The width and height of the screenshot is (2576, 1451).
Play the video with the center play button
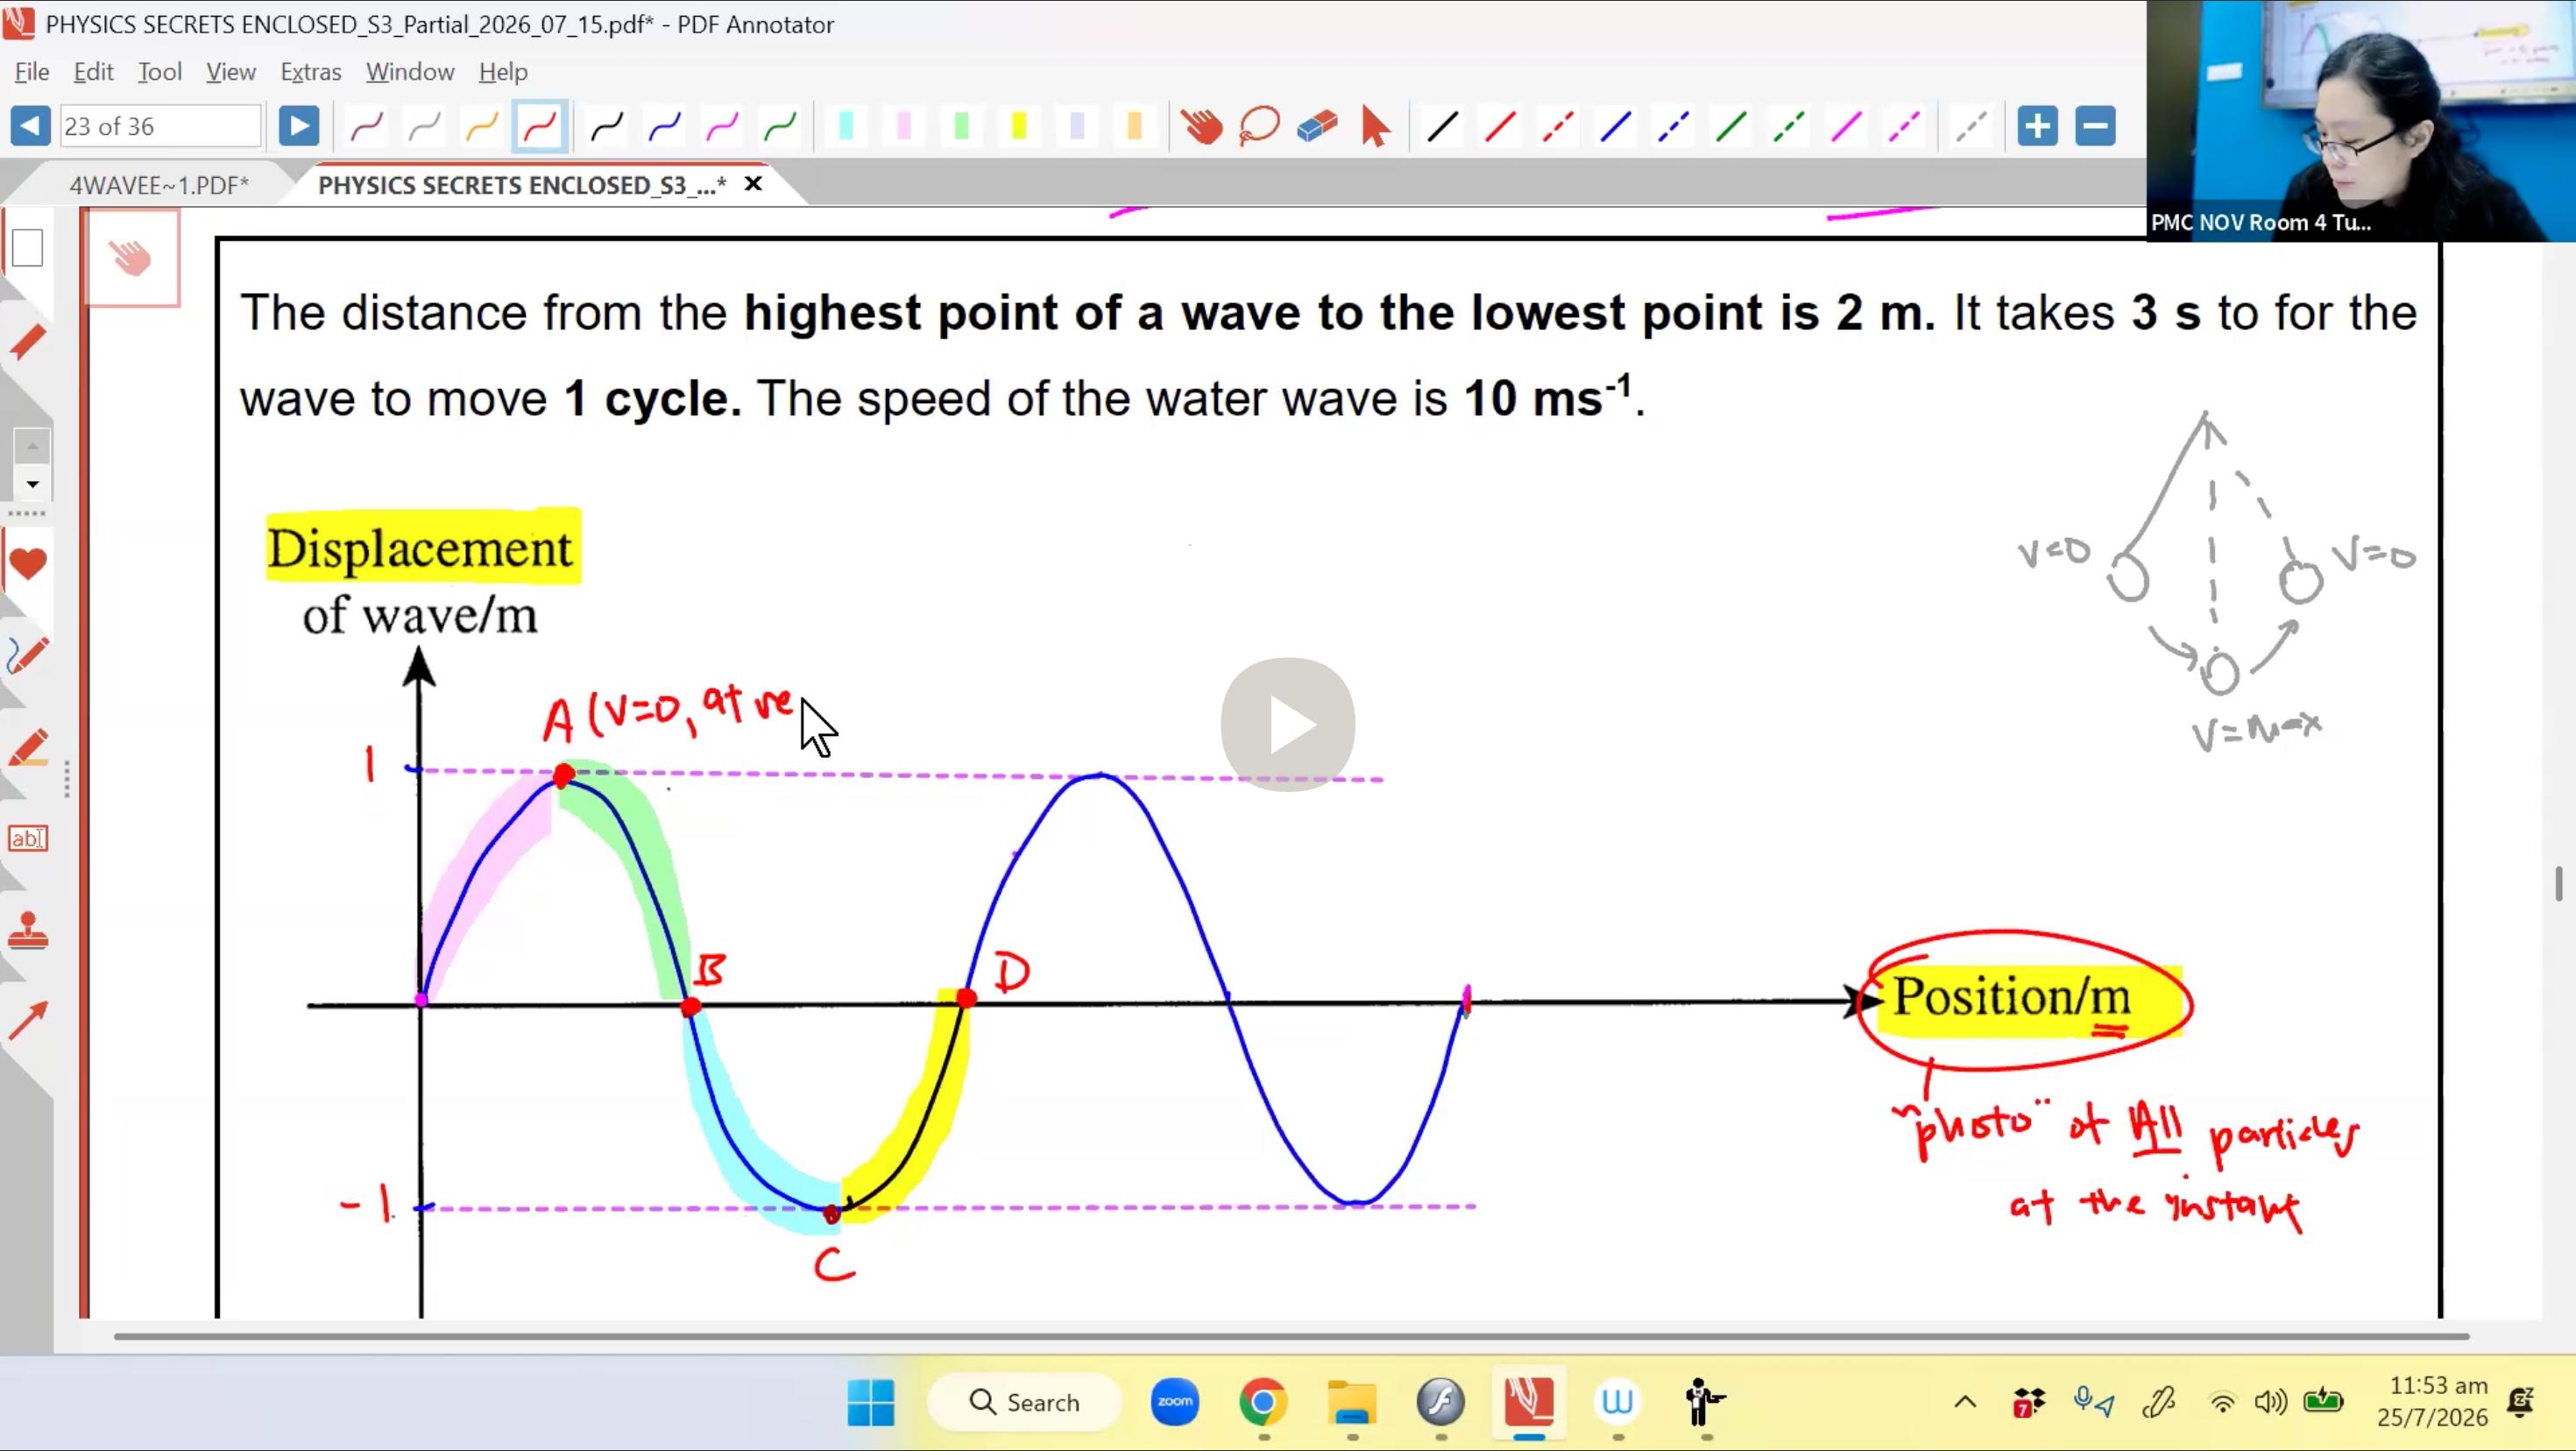point(1288,724)
